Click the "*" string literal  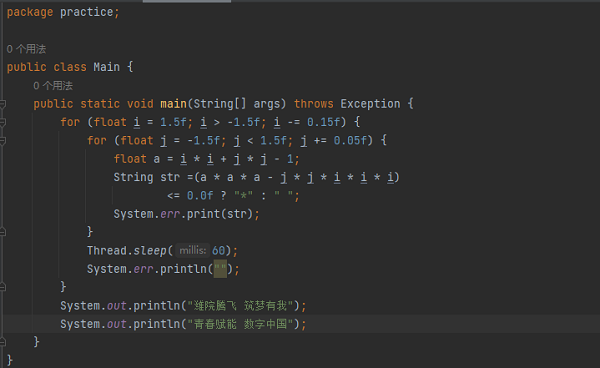coord(243,195)
